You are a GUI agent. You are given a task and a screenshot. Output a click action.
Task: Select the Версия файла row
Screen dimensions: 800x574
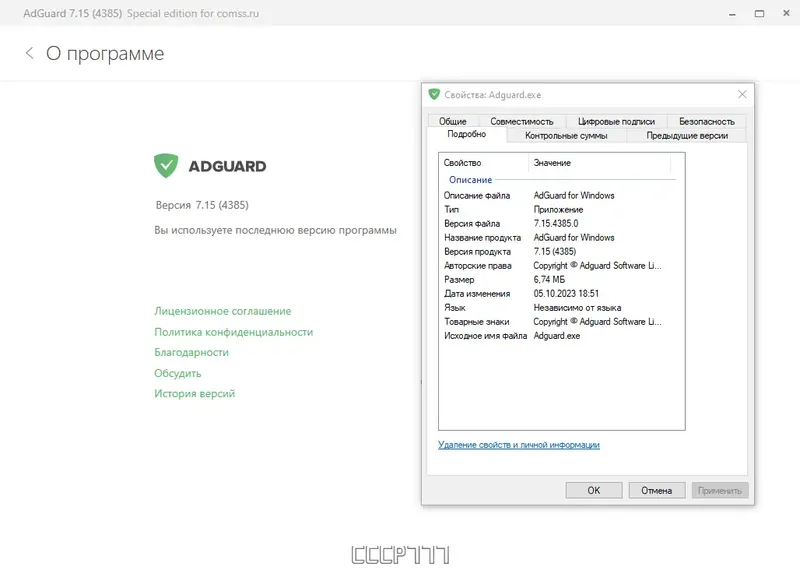(x=561, y=223)
